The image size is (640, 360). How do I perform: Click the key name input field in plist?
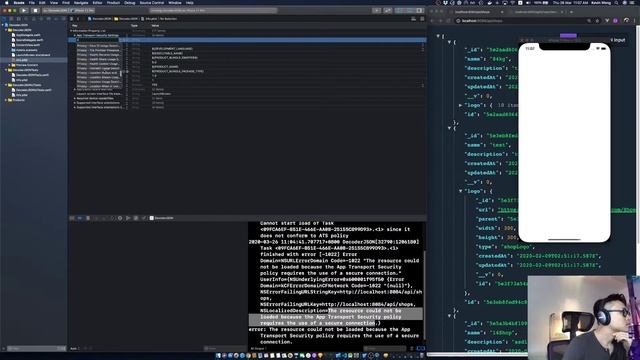pyautogui.click(x=98, y=40)
